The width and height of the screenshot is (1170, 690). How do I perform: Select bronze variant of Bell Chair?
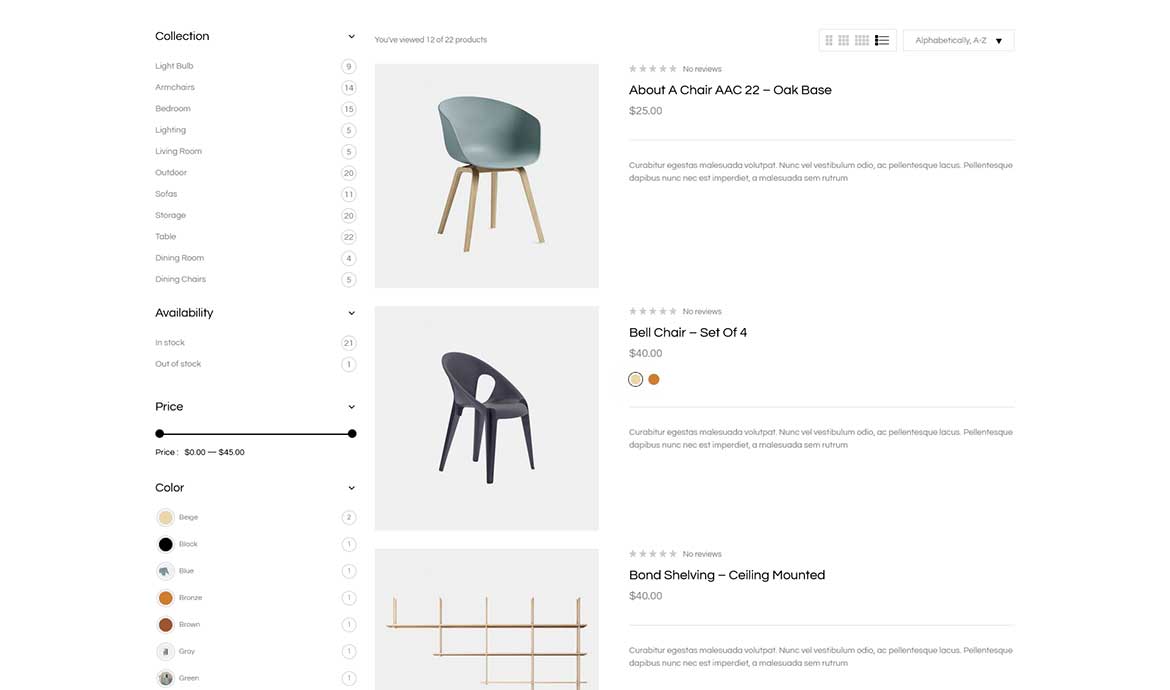654,379
